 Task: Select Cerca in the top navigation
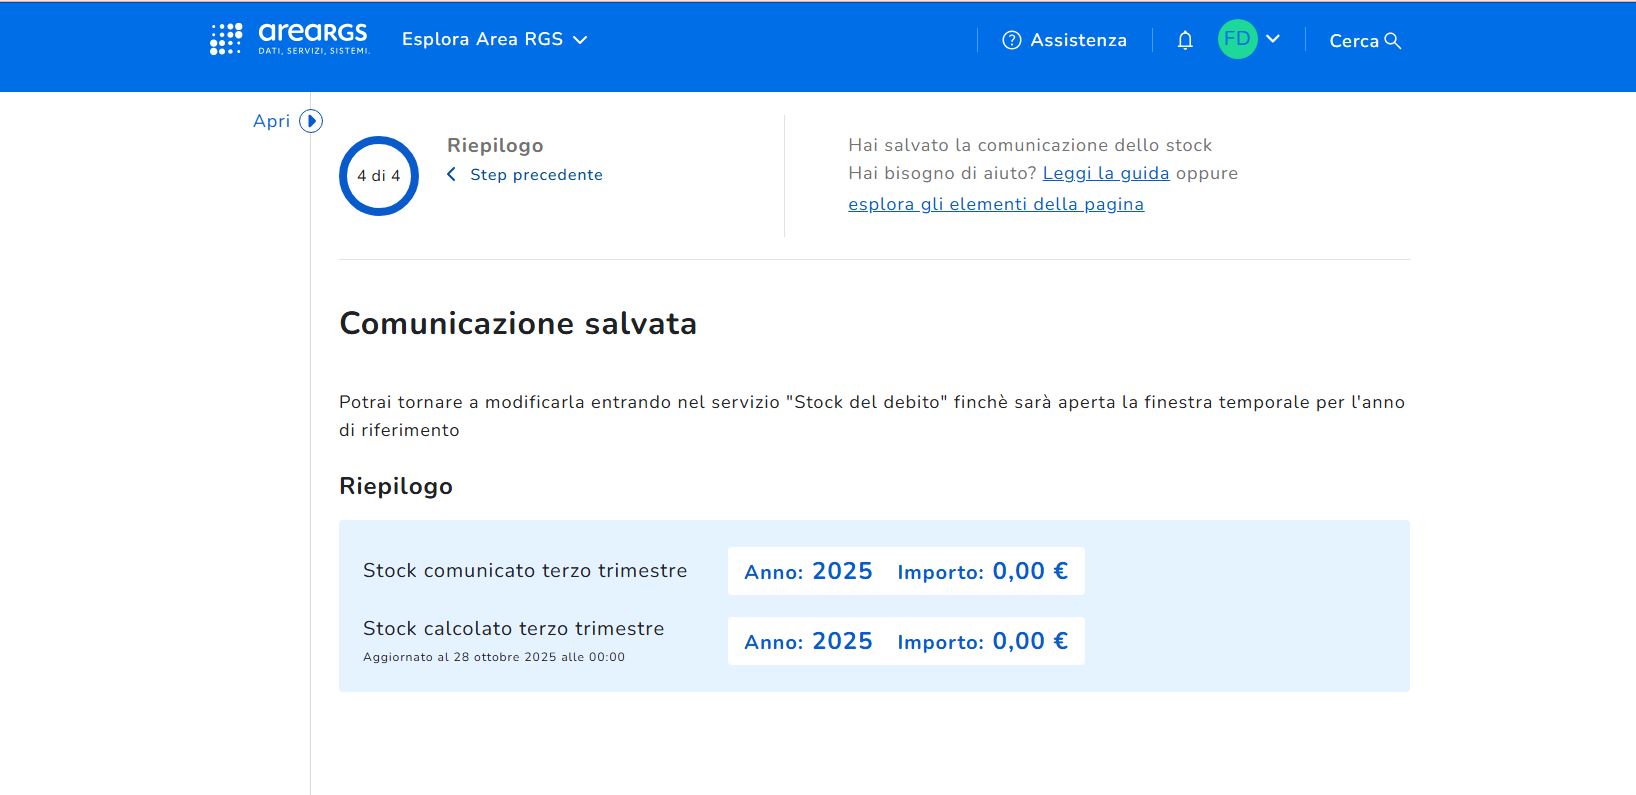1353,41
